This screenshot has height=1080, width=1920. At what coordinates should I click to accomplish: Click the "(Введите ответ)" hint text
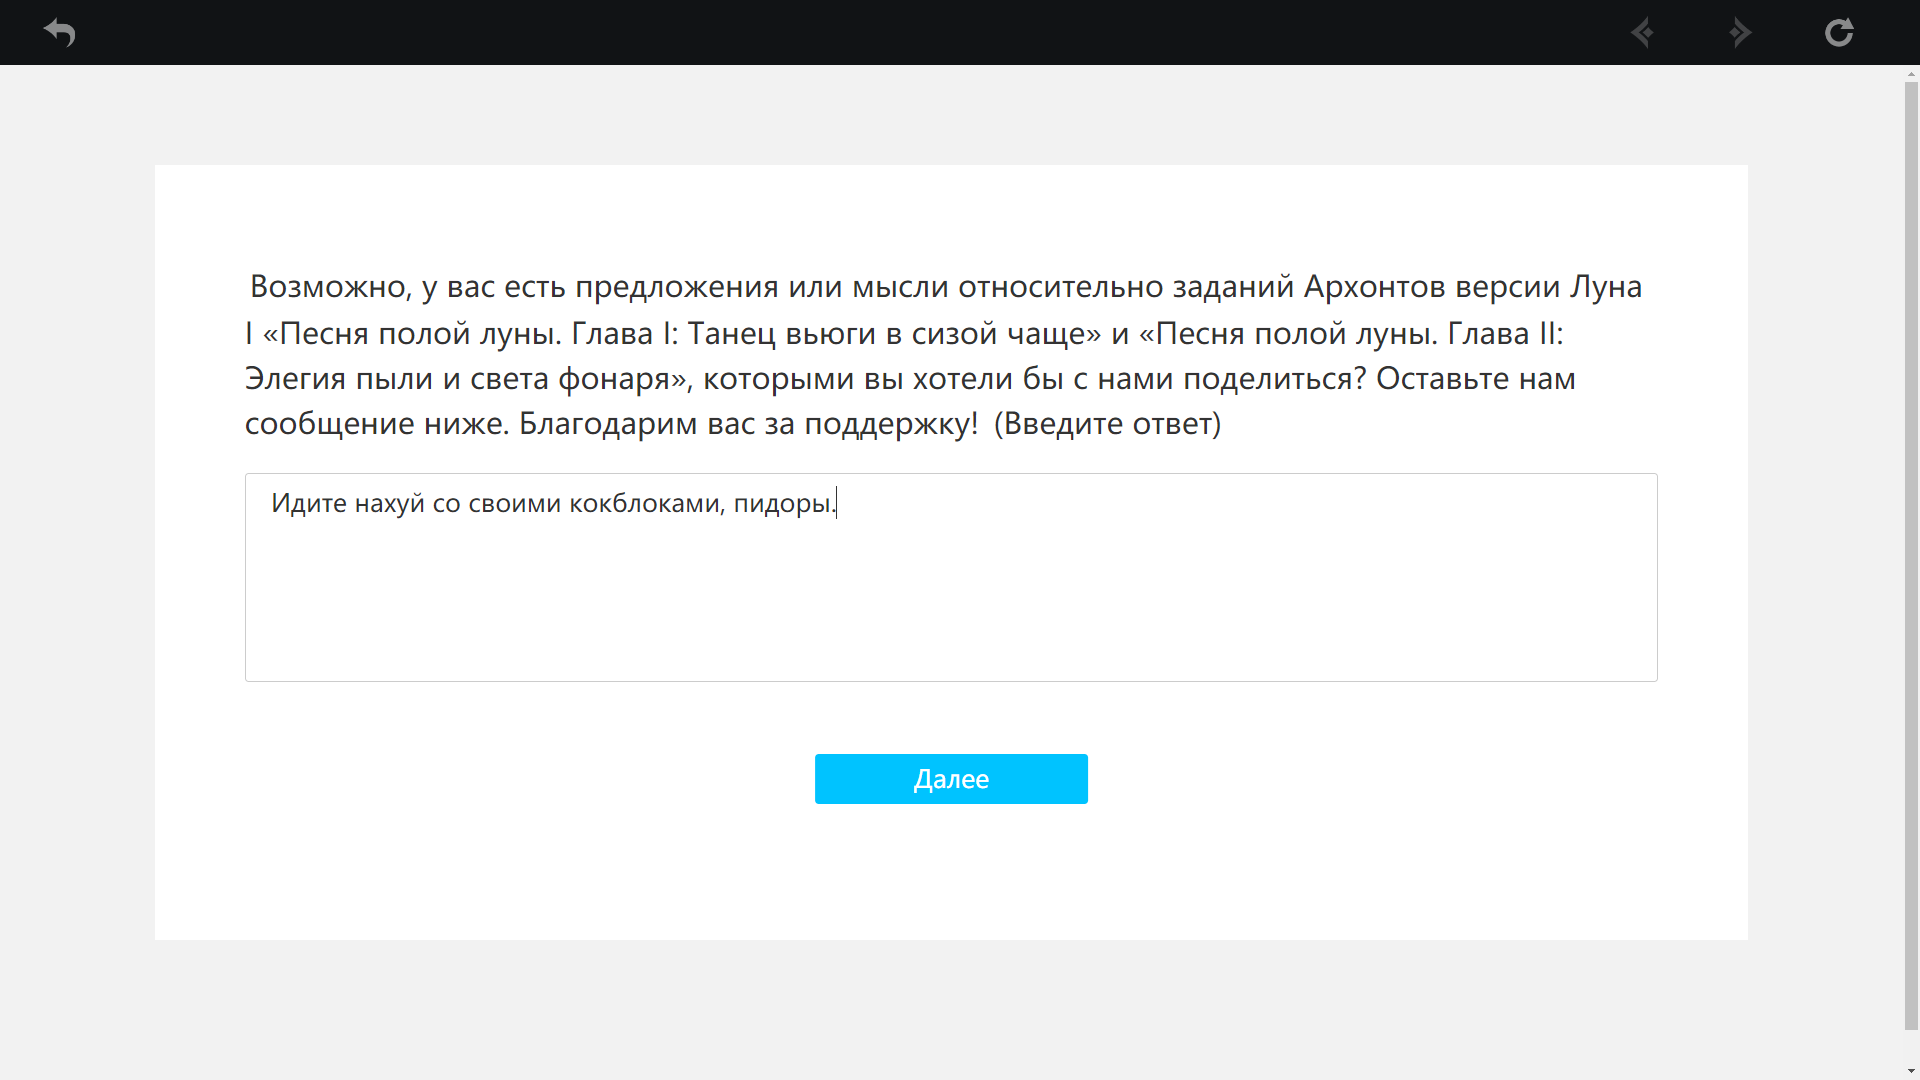coord(1107,424)
